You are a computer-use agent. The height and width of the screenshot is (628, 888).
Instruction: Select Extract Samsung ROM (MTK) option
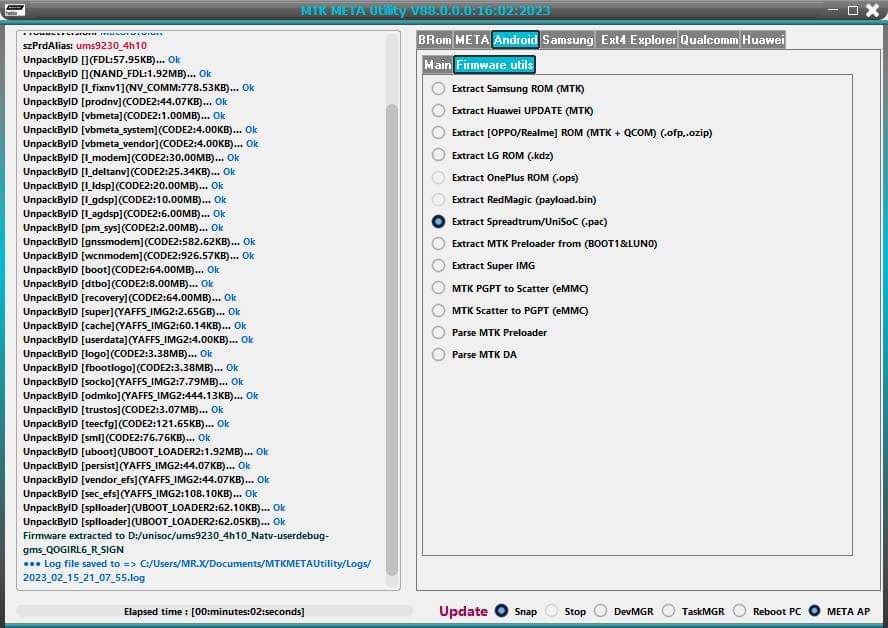(438, 88)
